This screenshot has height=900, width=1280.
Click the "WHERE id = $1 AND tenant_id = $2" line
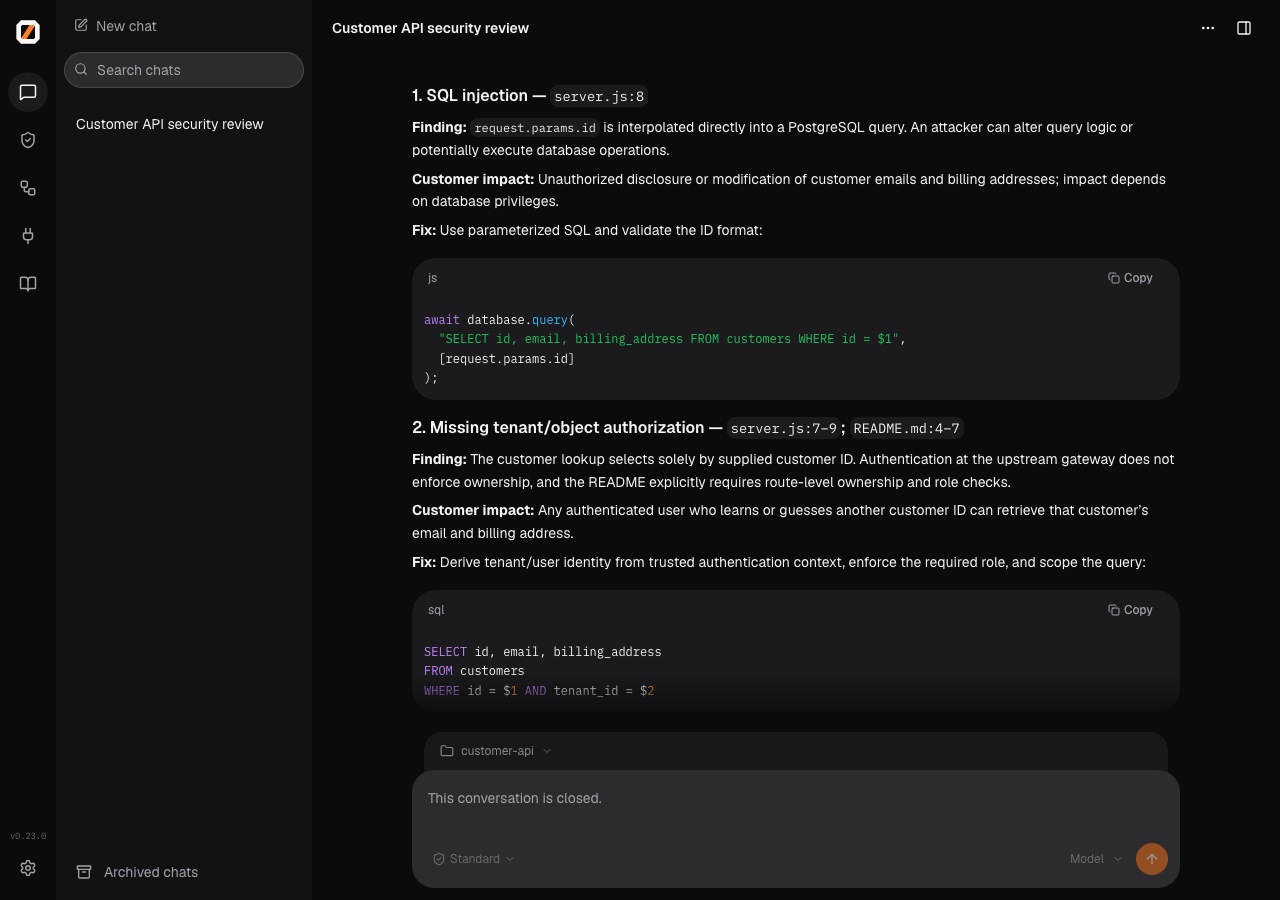point(539,691)
